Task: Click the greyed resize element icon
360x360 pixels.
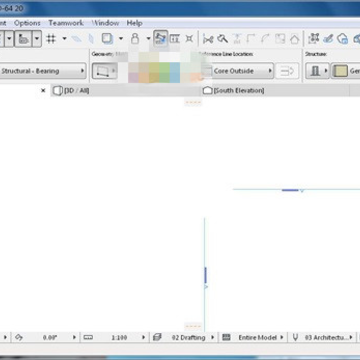Action: coord(280,39)
